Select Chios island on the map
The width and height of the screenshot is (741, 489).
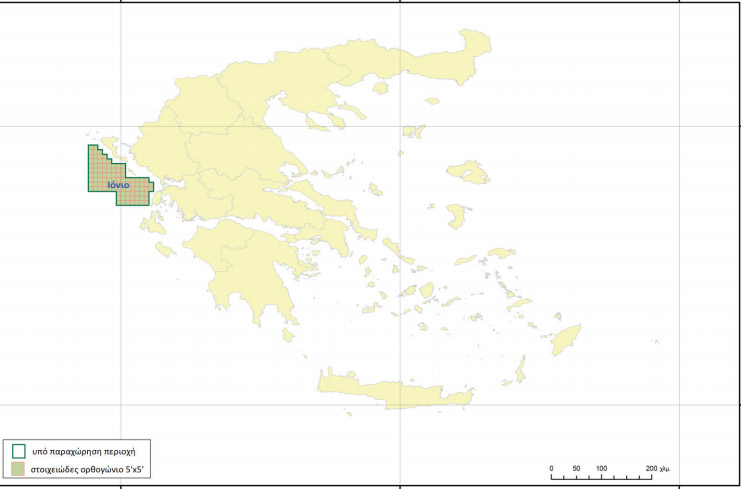point(459,217)
